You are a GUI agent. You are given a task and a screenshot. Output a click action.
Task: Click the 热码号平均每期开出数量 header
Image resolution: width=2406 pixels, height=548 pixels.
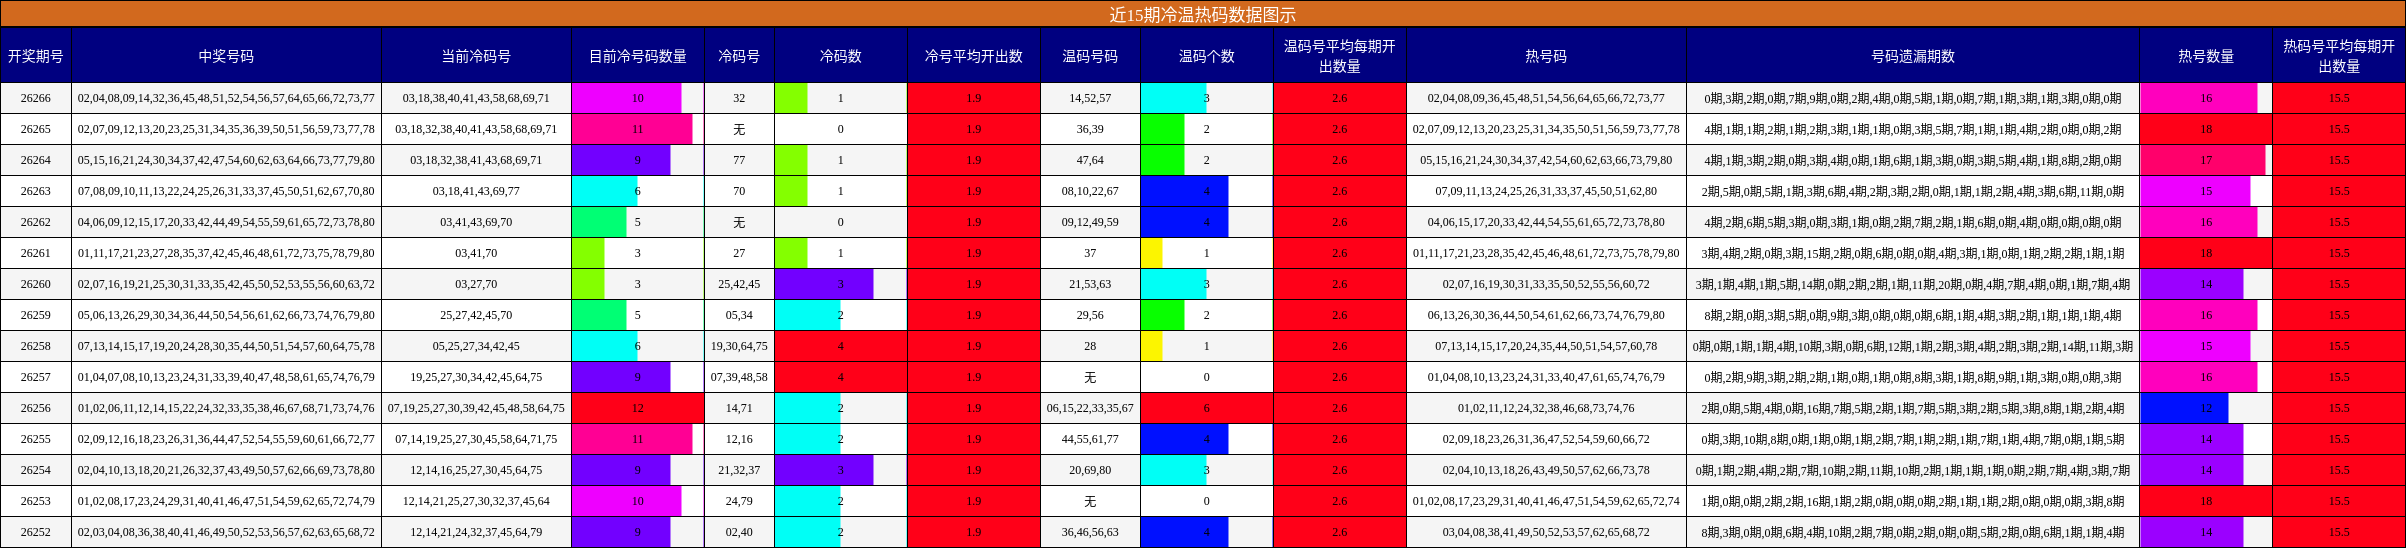coord(2339,56)
